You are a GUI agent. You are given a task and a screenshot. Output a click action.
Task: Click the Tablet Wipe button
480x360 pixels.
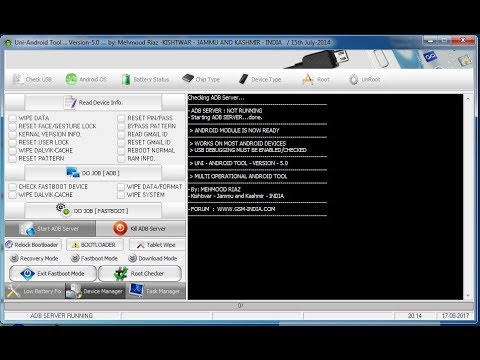[157, 245]
